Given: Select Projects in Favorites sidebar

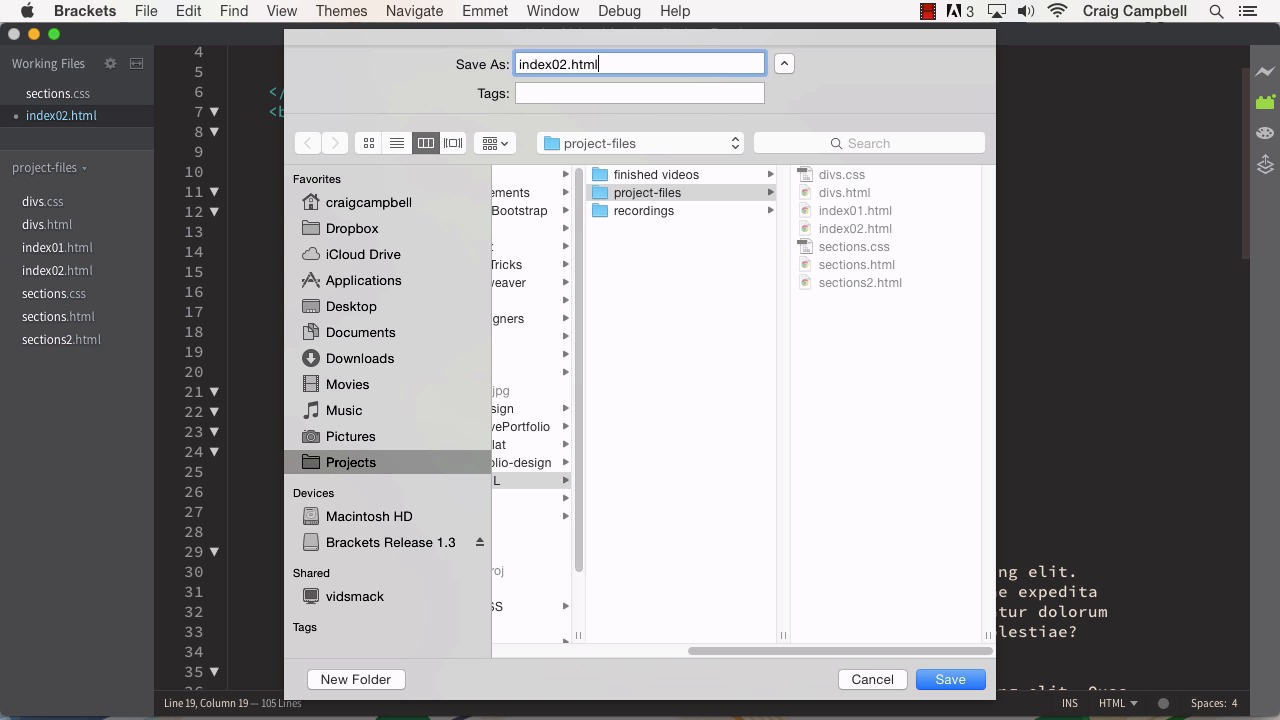Looking at the screenshot, I should pyautogui.click(x=387, y=462).
